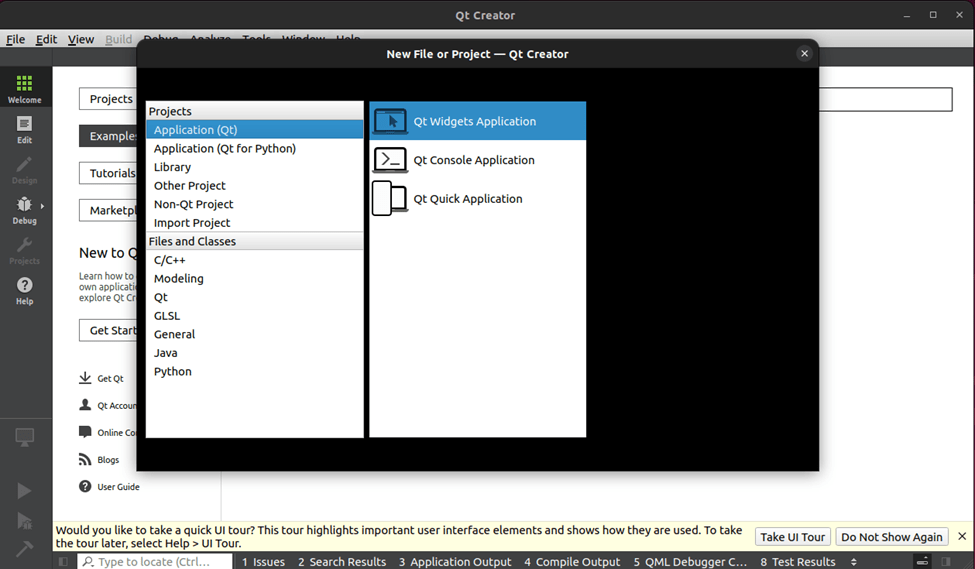This screenshot has height=569, width=975.
Task: Click the Examples button on Welcome page
Action: tap(108, 136)
